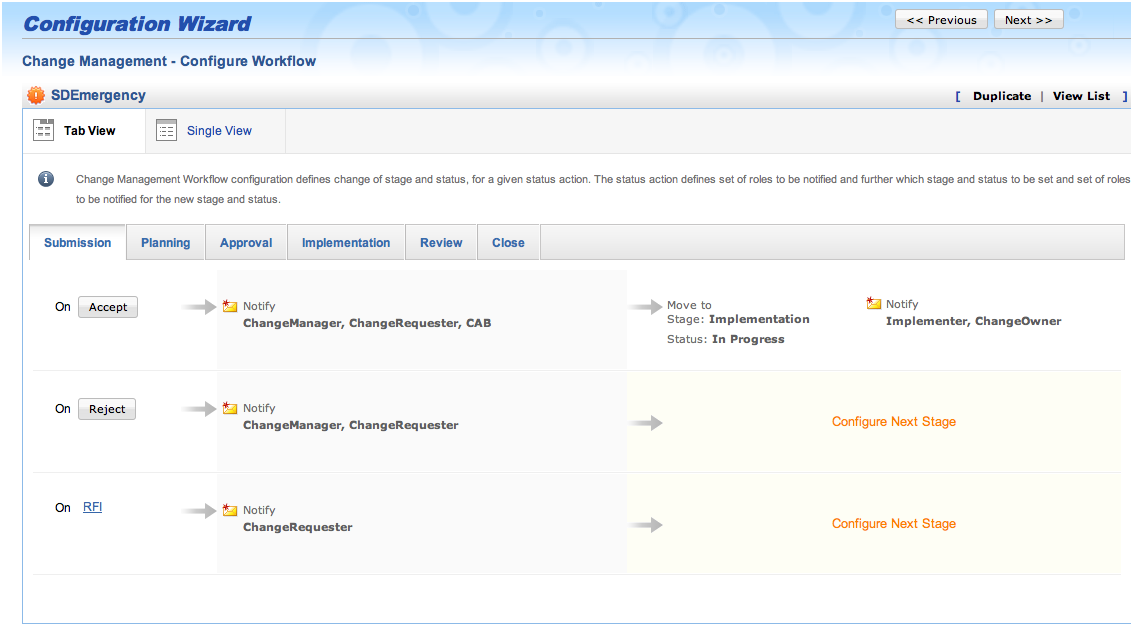1131x624 pixels.
Task: Select the Single View layout icon
Action: click(166, 130)
